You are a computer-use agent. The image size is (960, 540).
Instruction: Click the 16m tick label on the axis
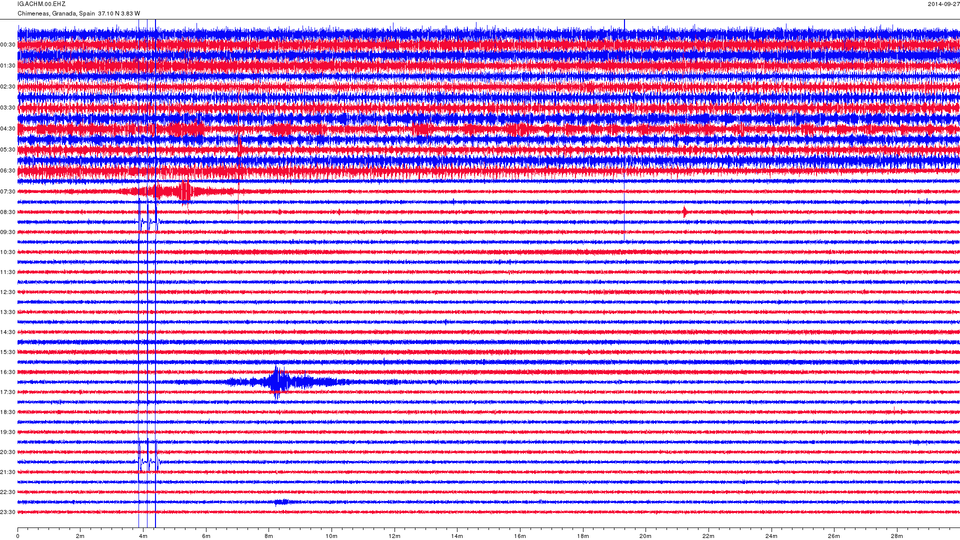(520, 536)
